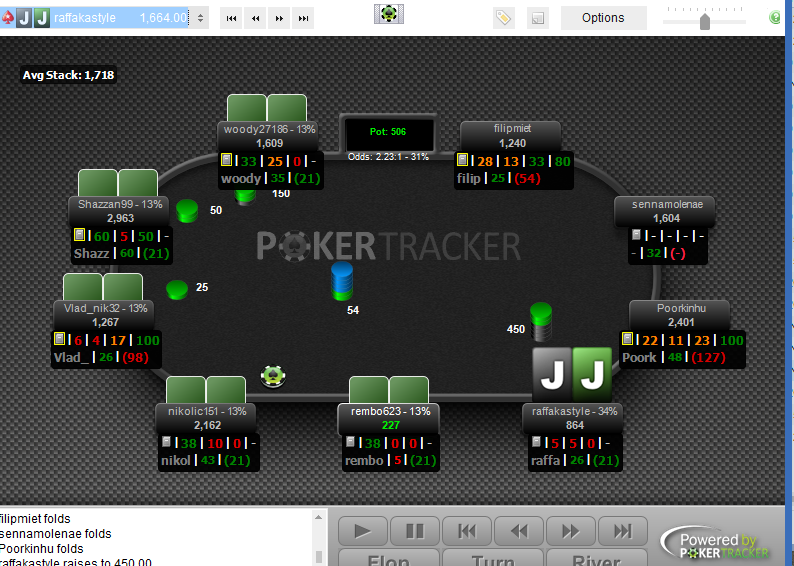The width and height of the screenshot is (794, 566).
Task: Click the sennamolenae player name plate
Action: click(666, 211)
